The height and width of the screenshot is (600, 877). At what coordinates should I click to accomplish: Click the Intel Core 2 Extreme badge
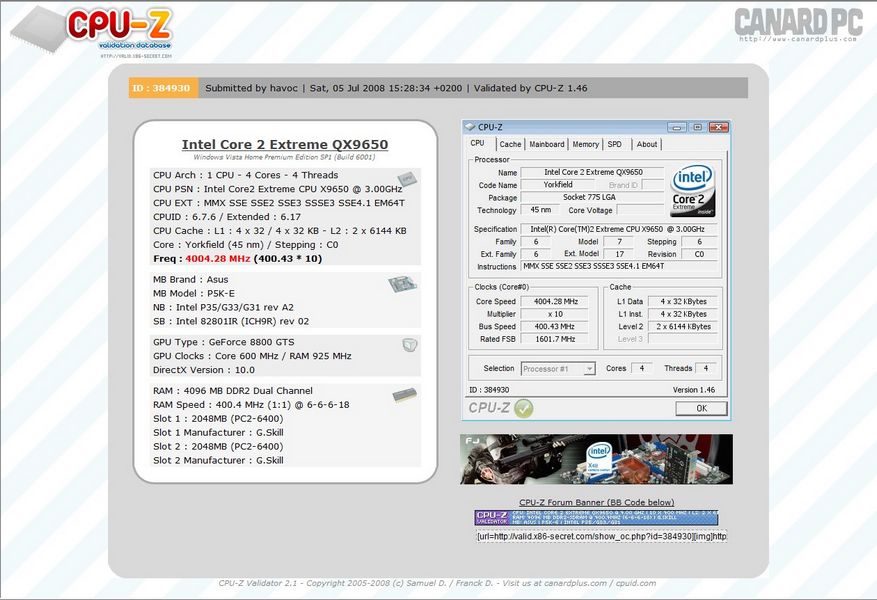pos(692,191)
